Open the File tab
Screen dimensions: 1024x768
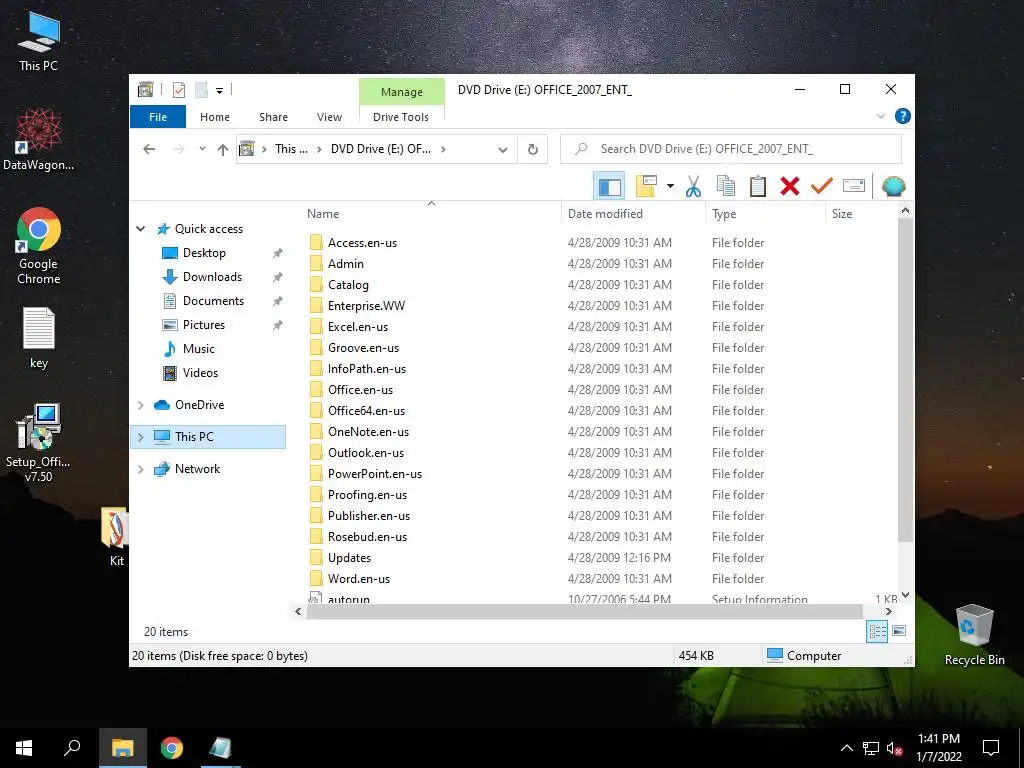click(158, 117)
